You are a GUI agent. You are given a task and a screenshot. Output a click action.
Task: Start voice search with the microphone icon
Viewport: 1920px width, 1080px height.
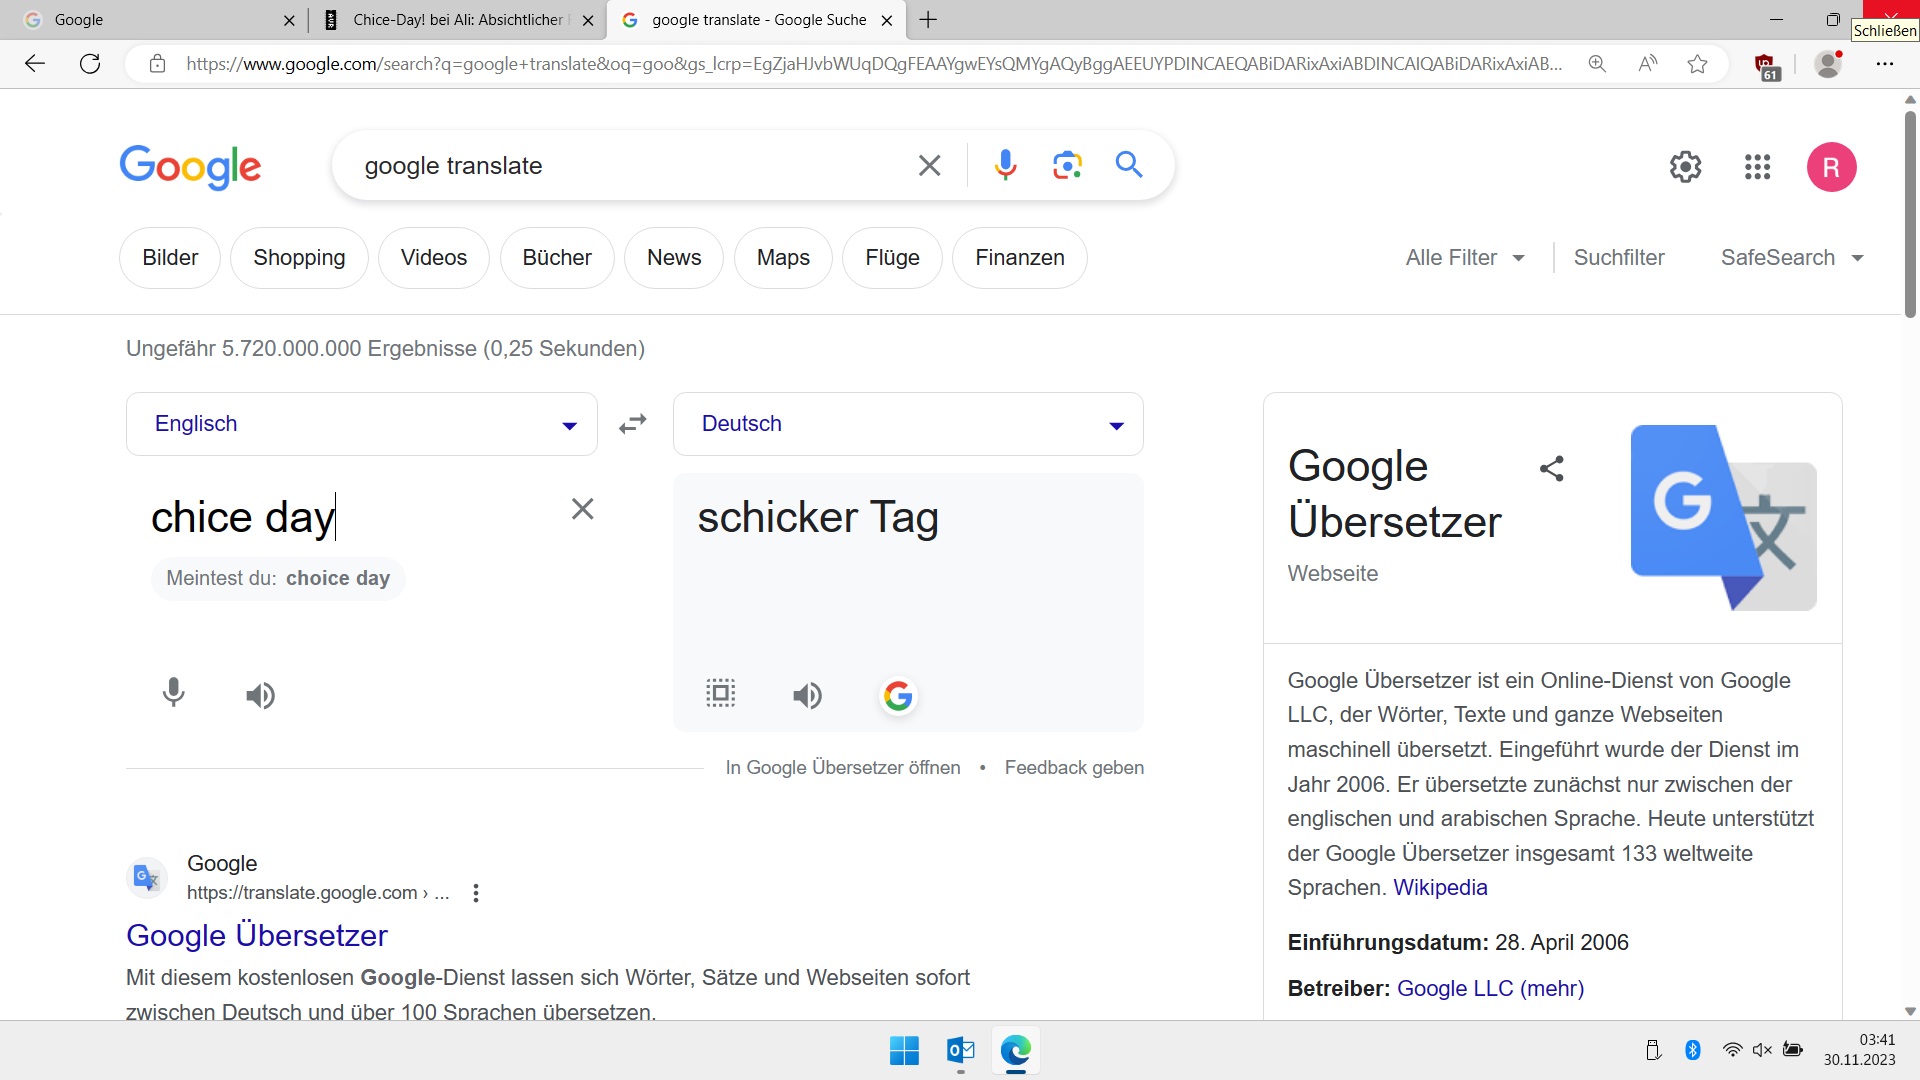tap(1005, 165)
